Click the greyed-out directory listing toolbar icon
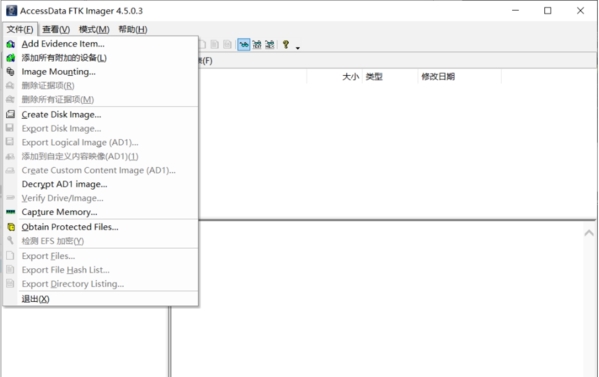 point(227,45)
